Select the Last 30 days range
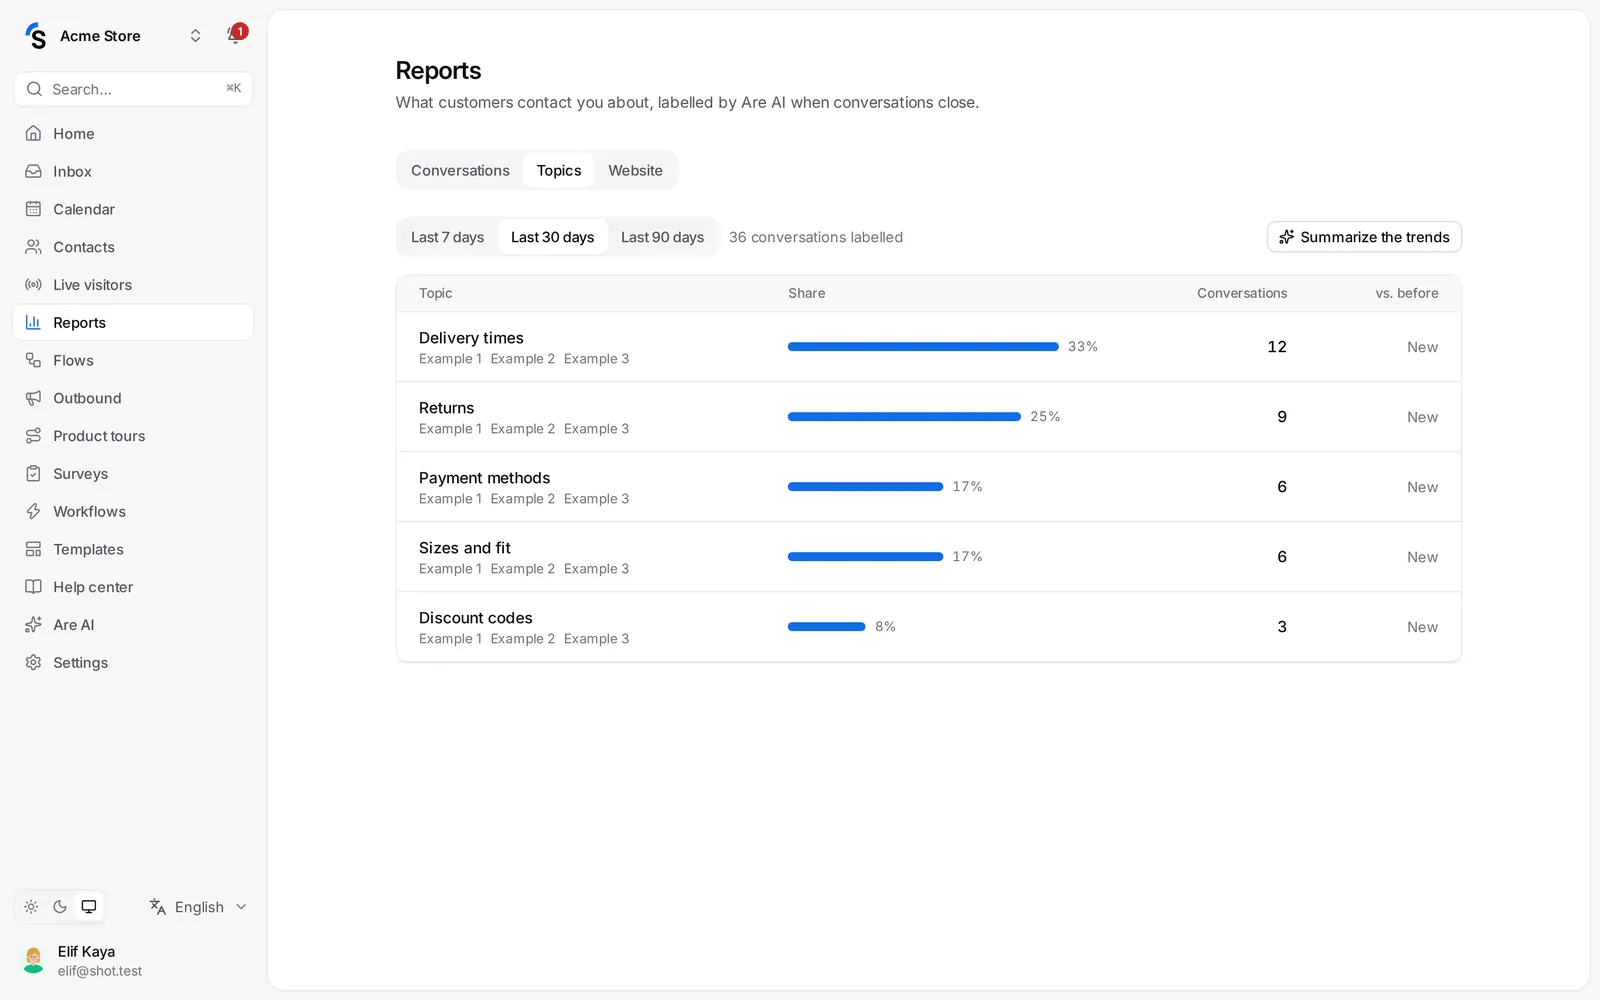The image size is (1600, 1000). [x=552, y=237]
